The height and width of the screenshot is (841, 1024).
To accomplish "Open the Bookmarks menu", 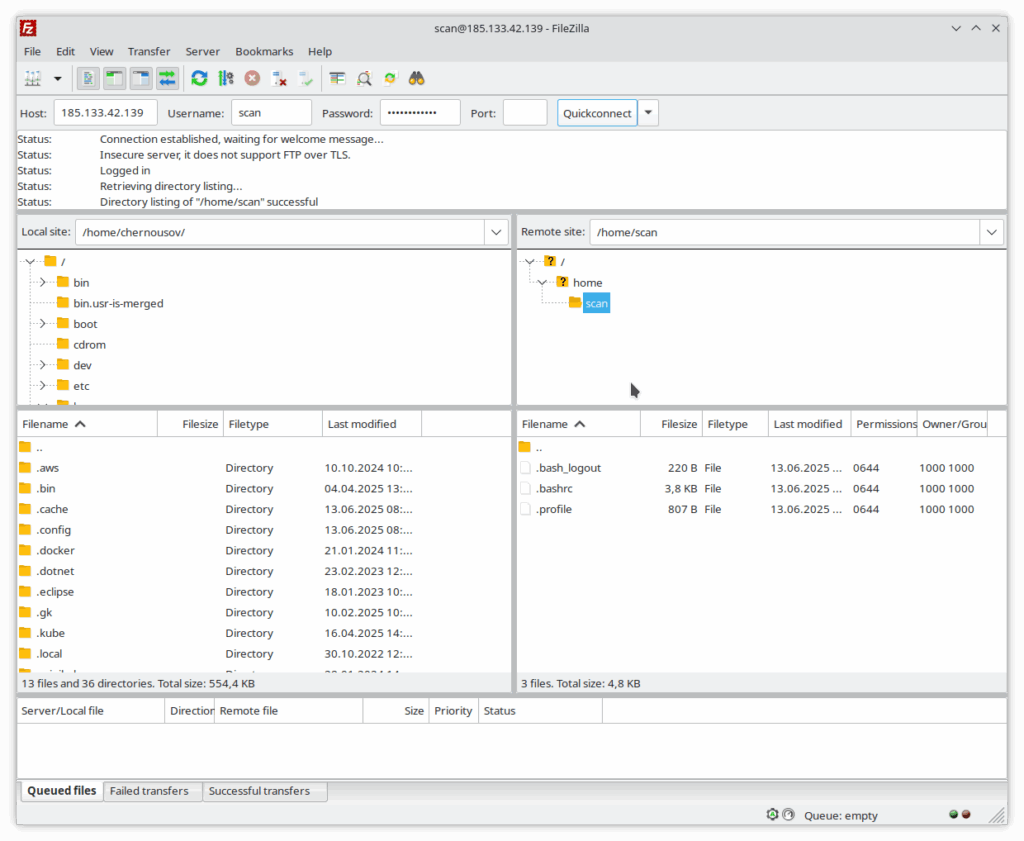I will (264, 51).
